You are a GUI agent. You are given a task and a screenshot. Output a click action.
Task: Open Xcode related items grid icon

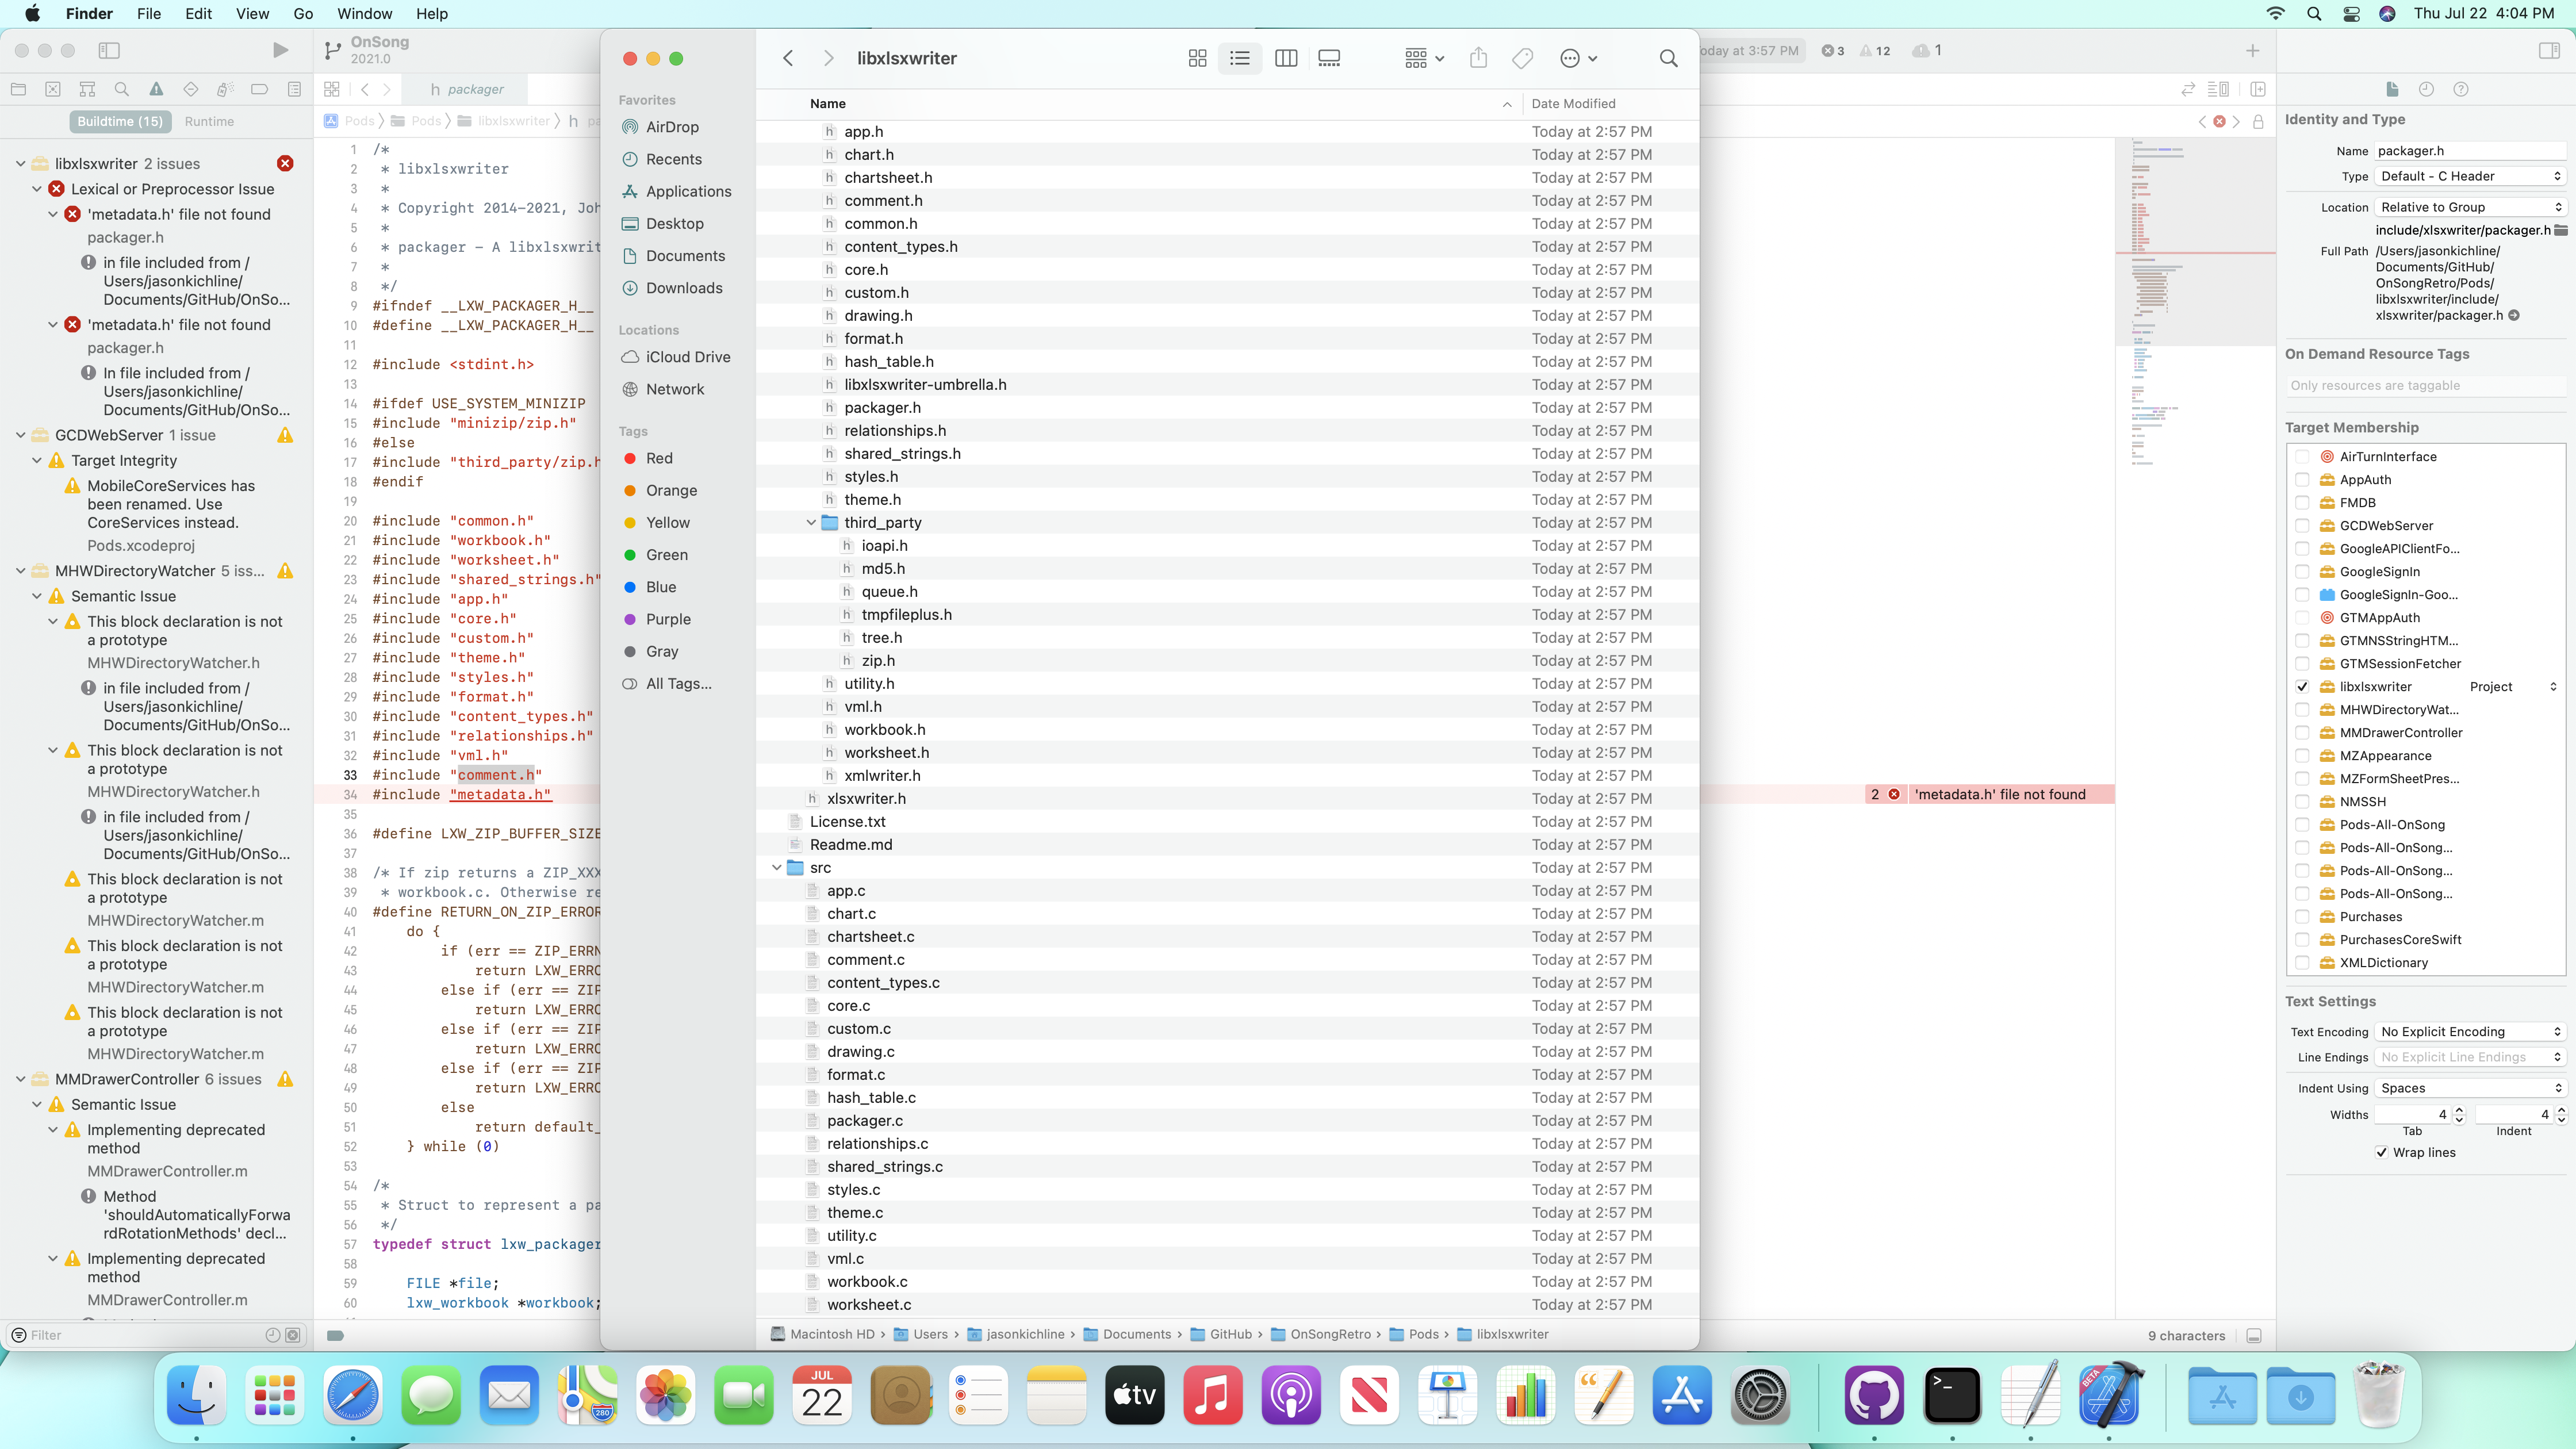pos(332,89)
